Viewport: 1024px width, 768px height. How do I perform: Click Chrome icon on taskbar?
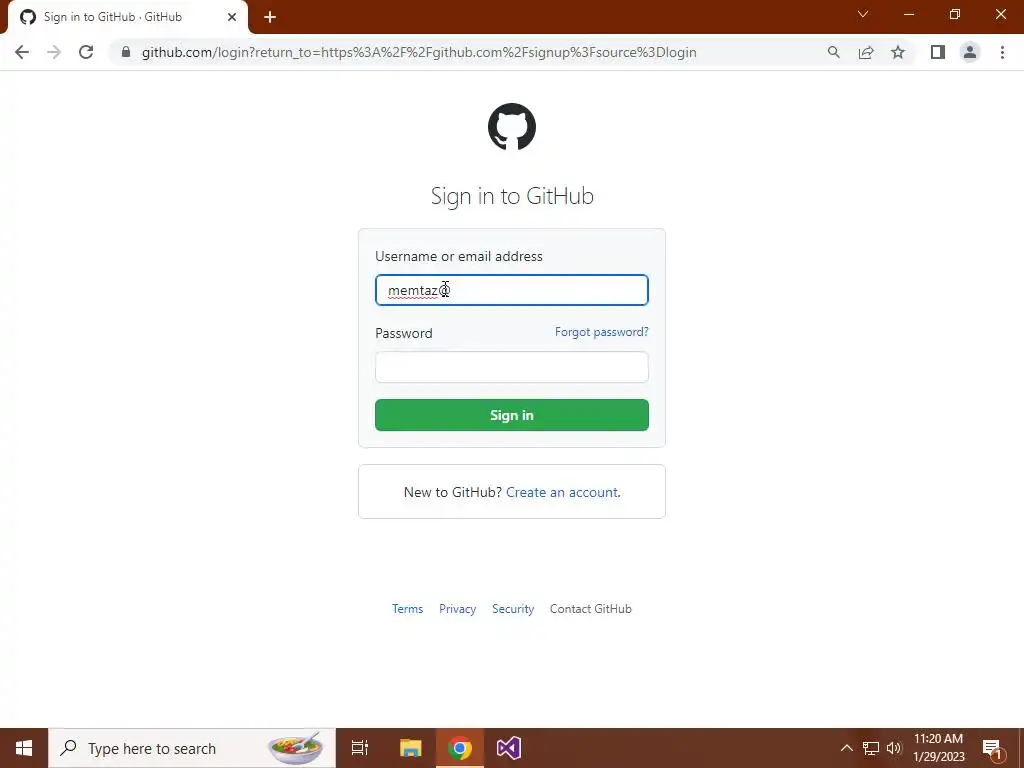(x=460, y=748)
